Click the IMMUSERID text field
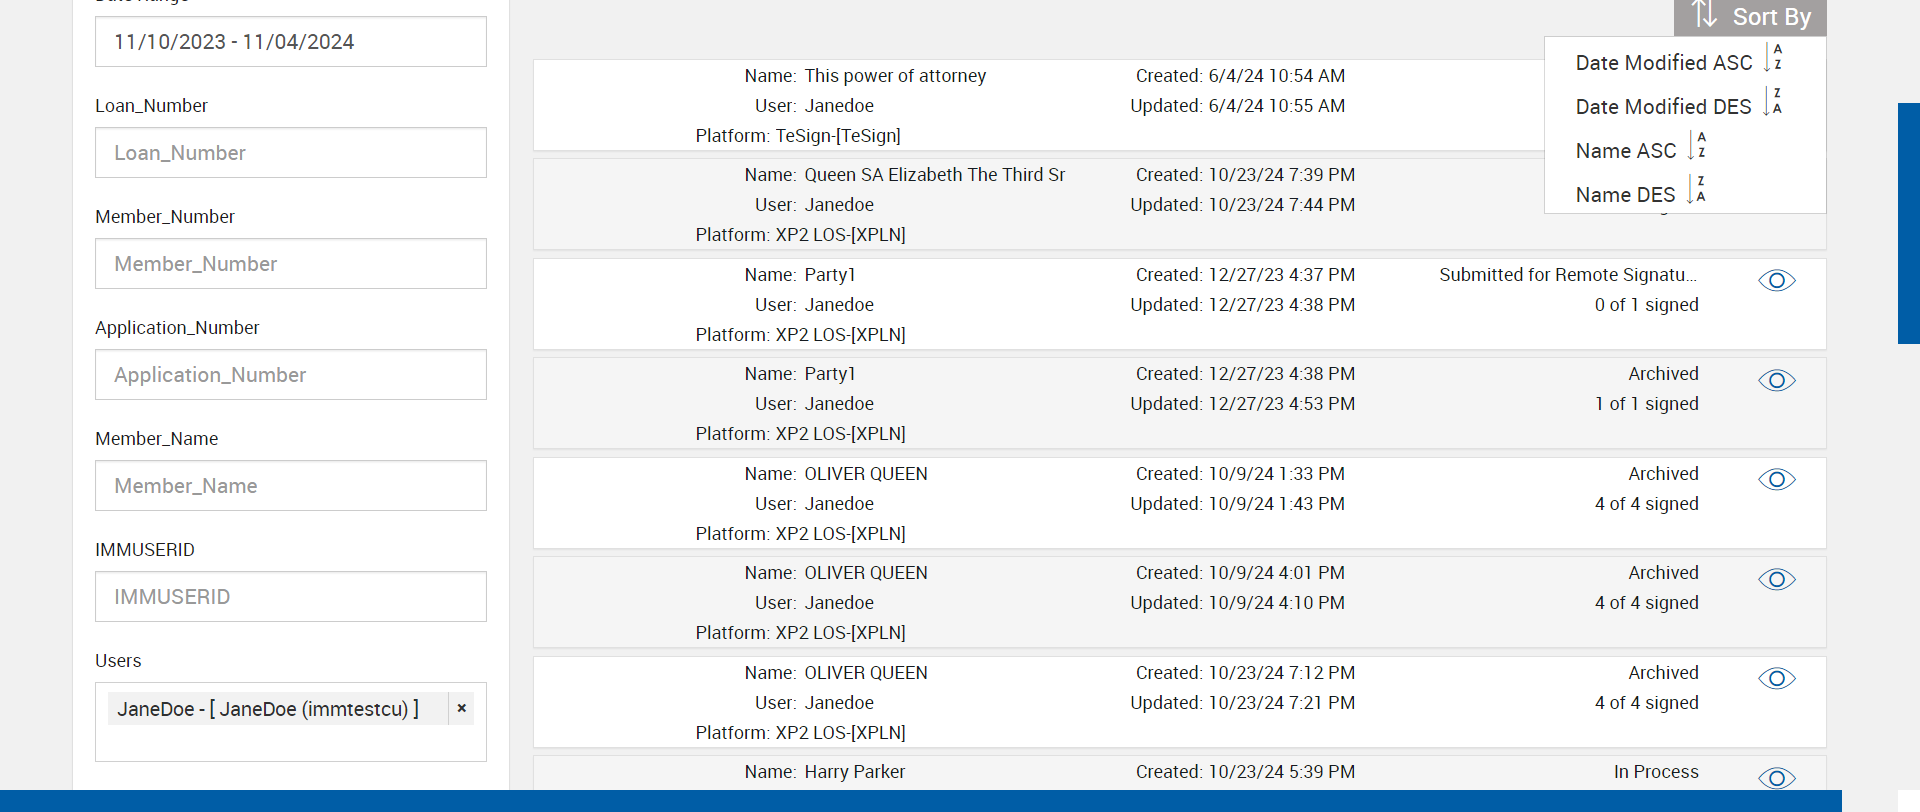The width and height of the screenshot is (1920, 812). tap(290, 597)
